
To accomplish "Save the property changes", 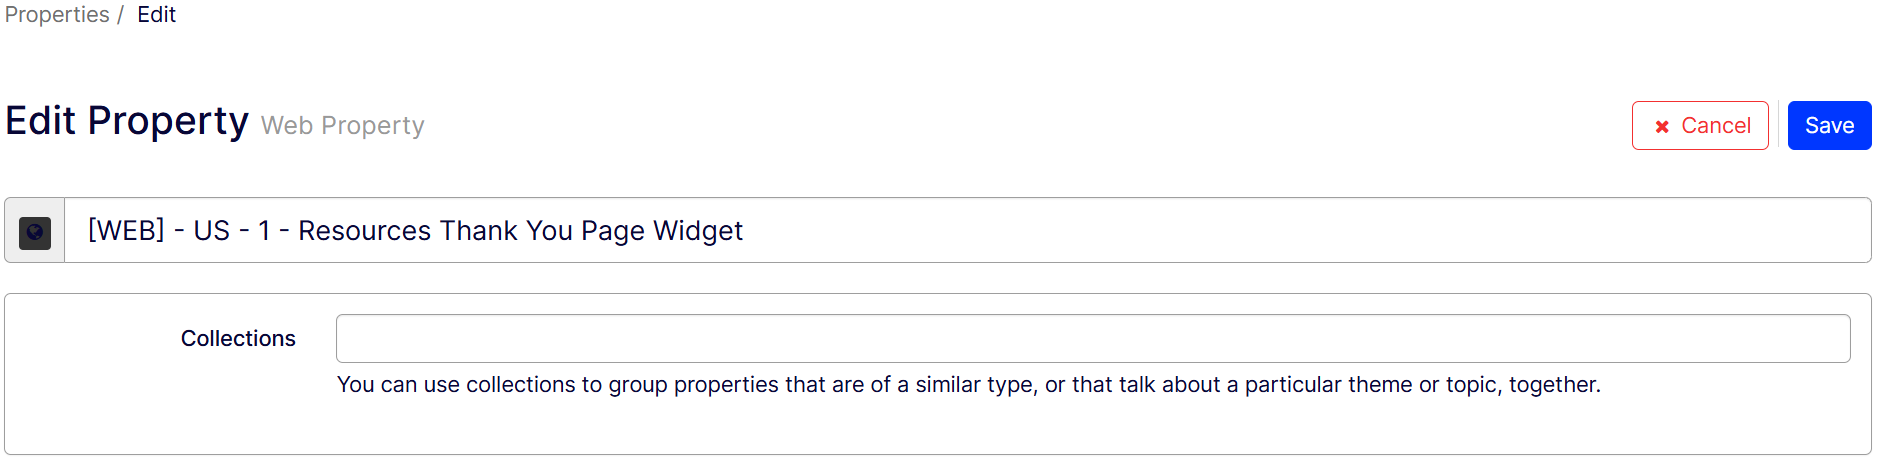I will click(x=1829, y=126).
